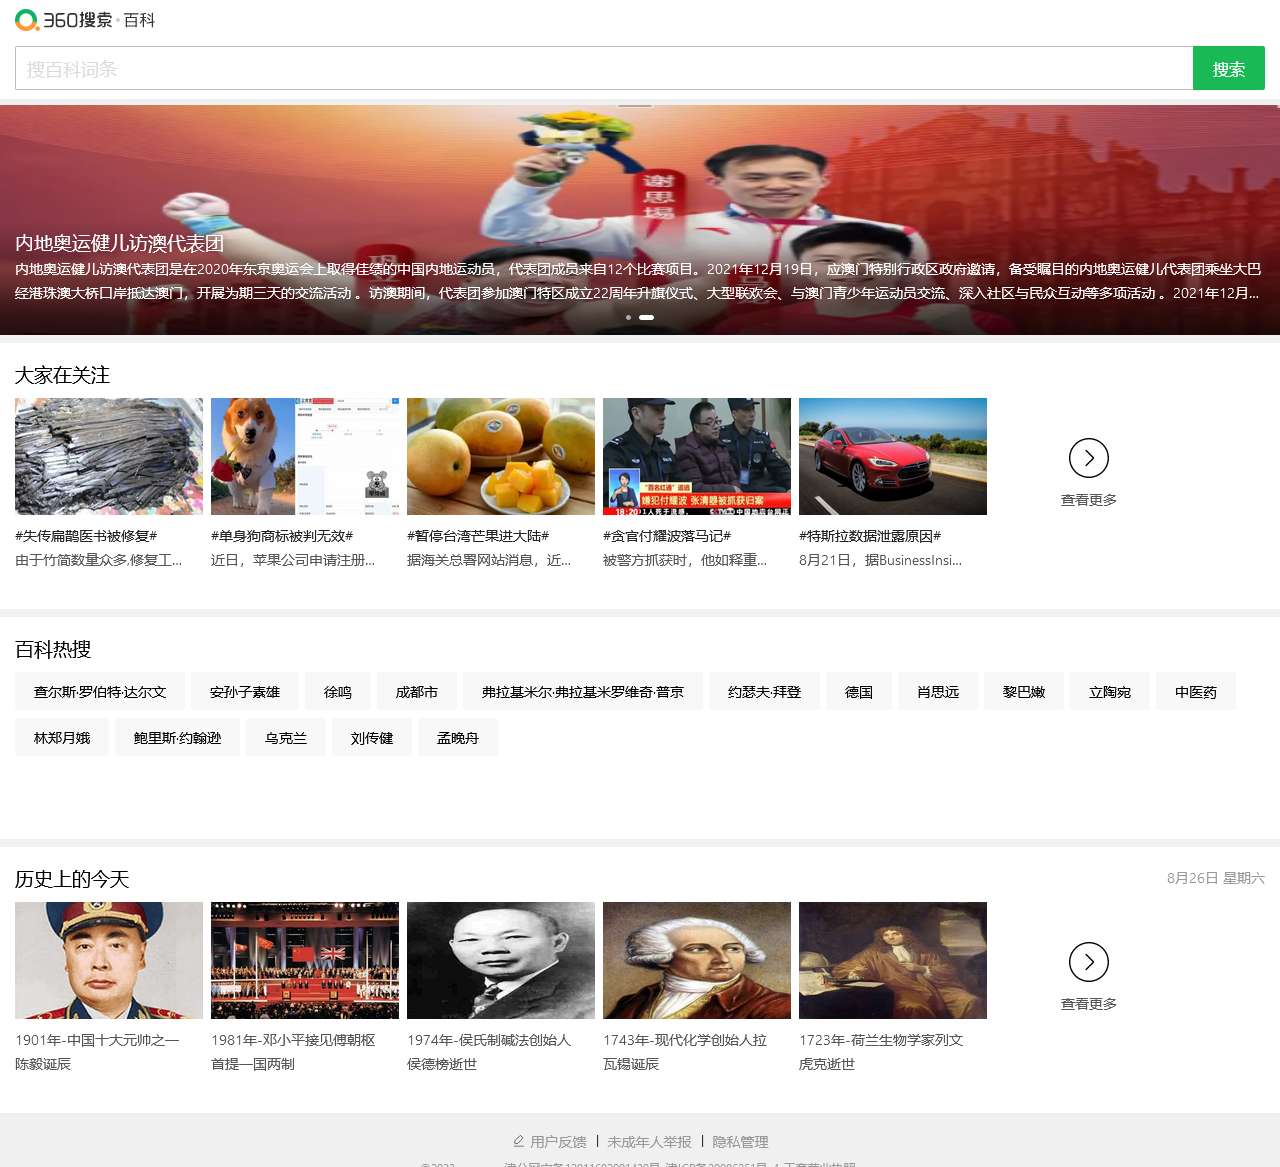Open the 内地奥运健儿 banner description text
1280x1167 pixels.
point(638,281)
